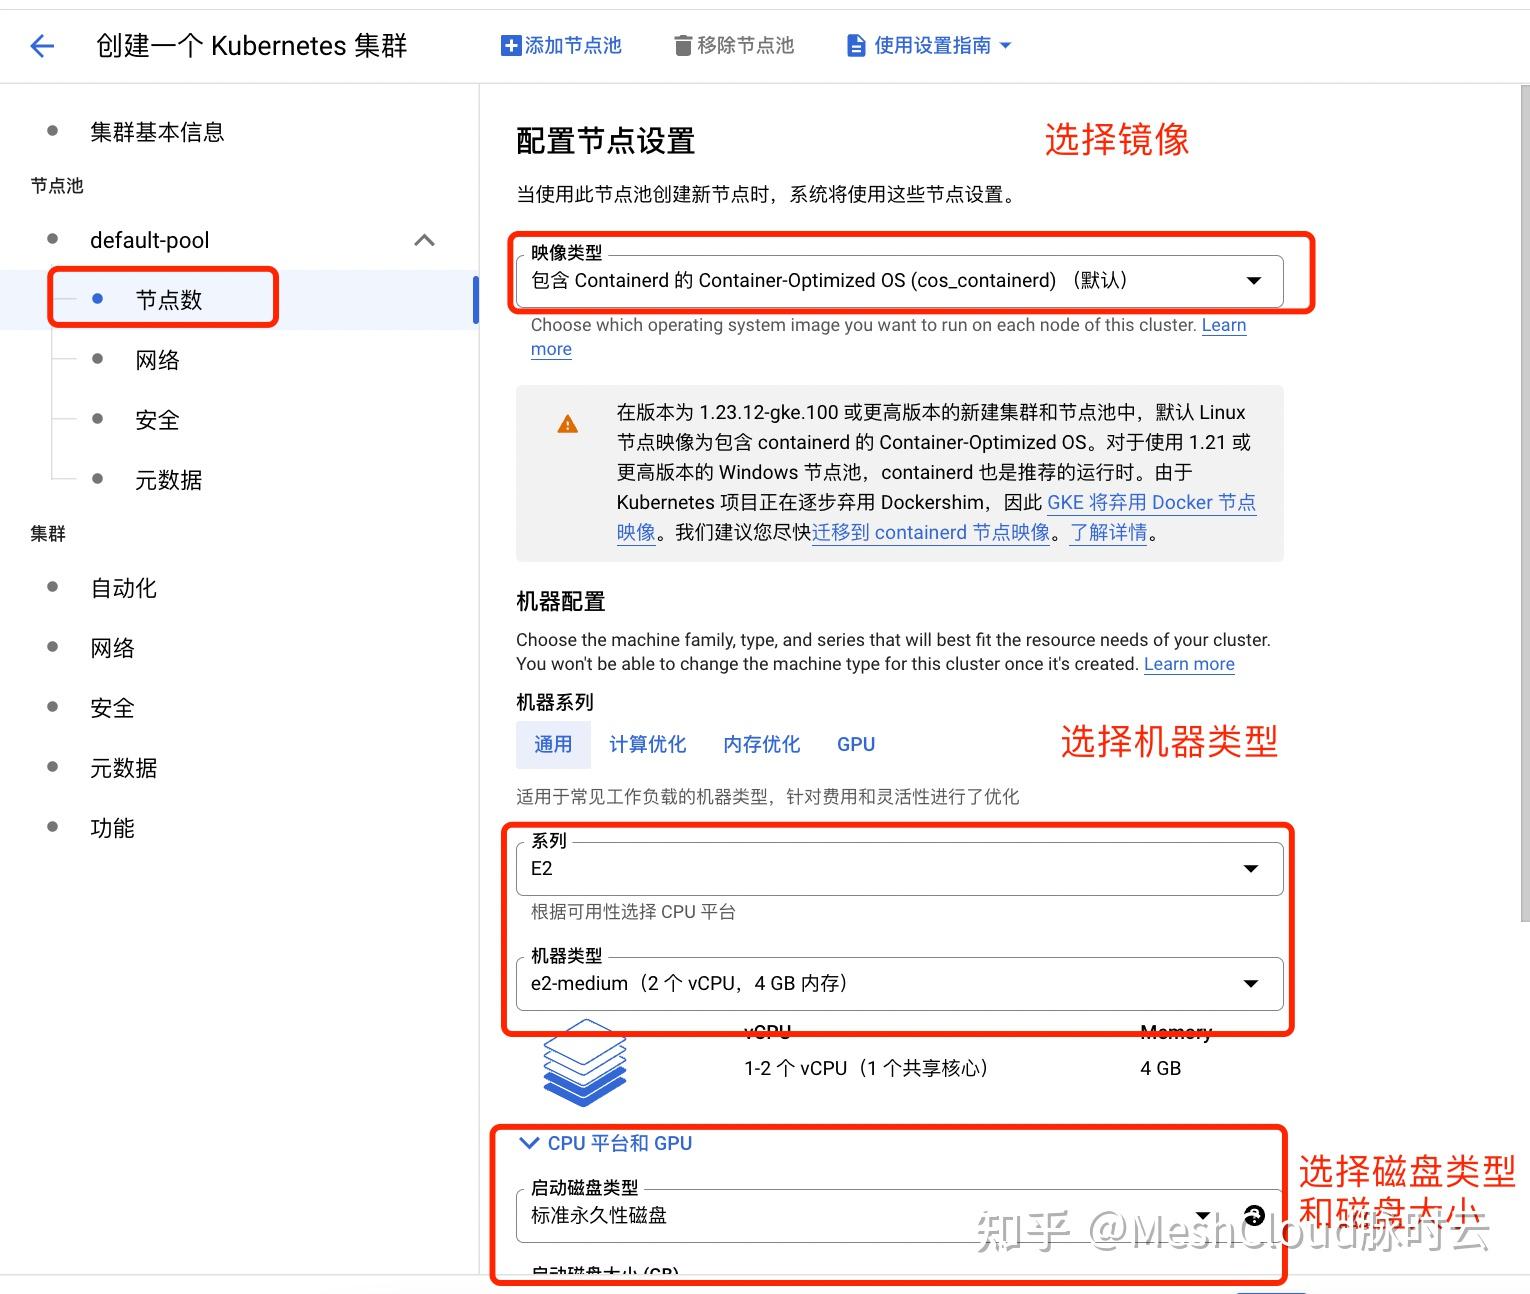Open the 映像类型 dropdown
The image size is (1530, 1294).
coord(1253,281)
